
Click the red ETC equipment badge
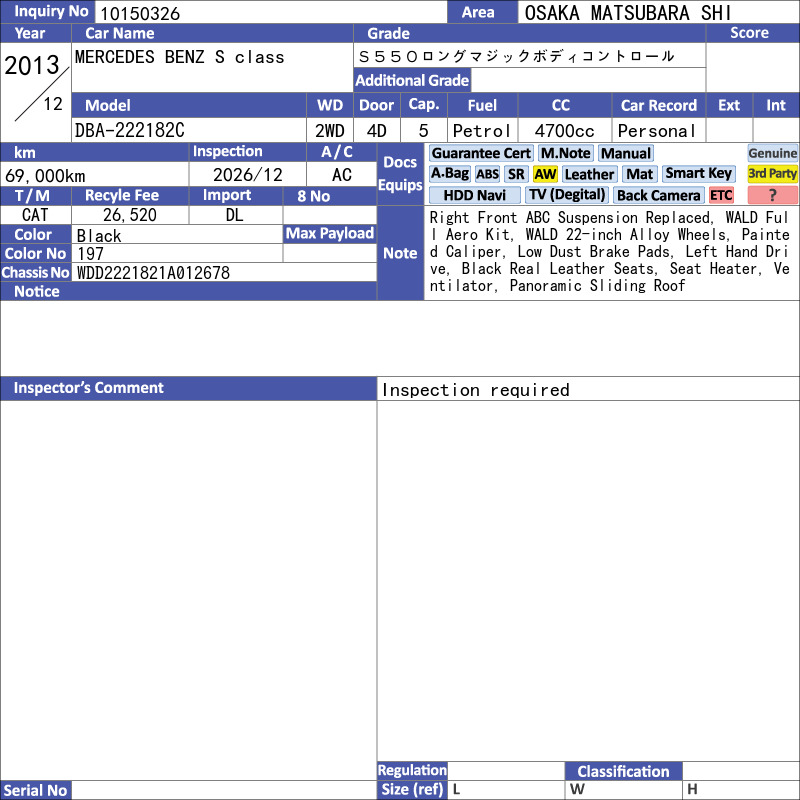pos(721,195)
